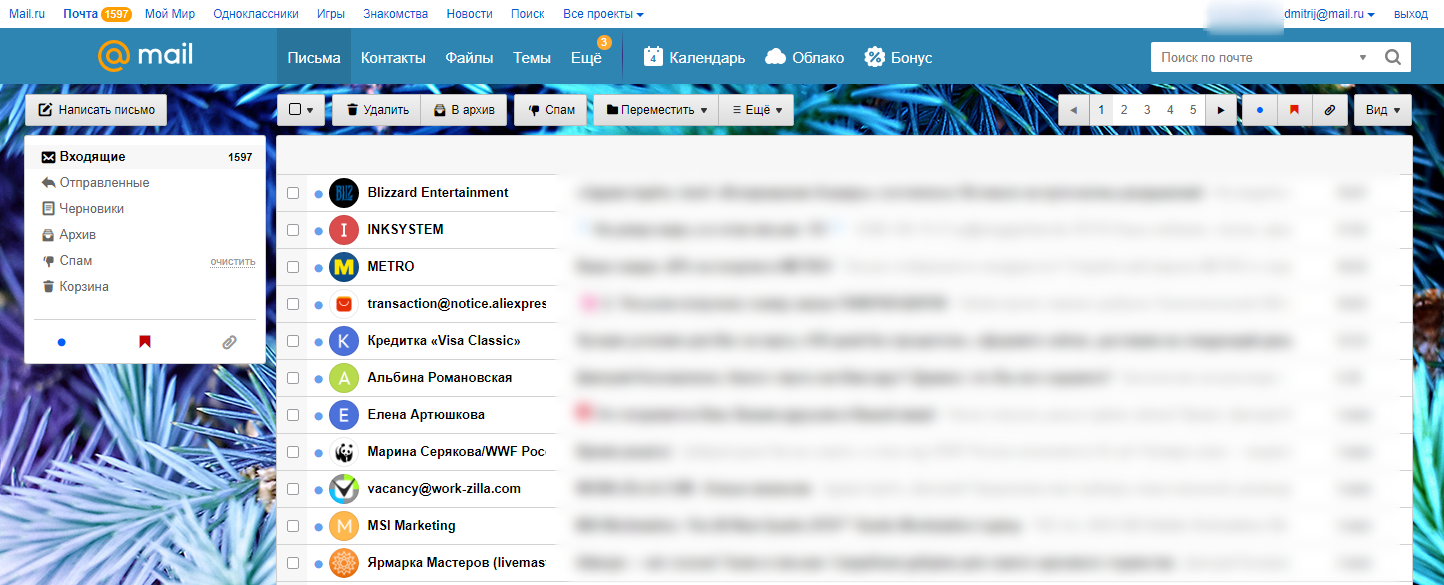Open the Файлы tab
This screenshot has width=1444, height=585.
pyautogui.click(x=469, y=57)
